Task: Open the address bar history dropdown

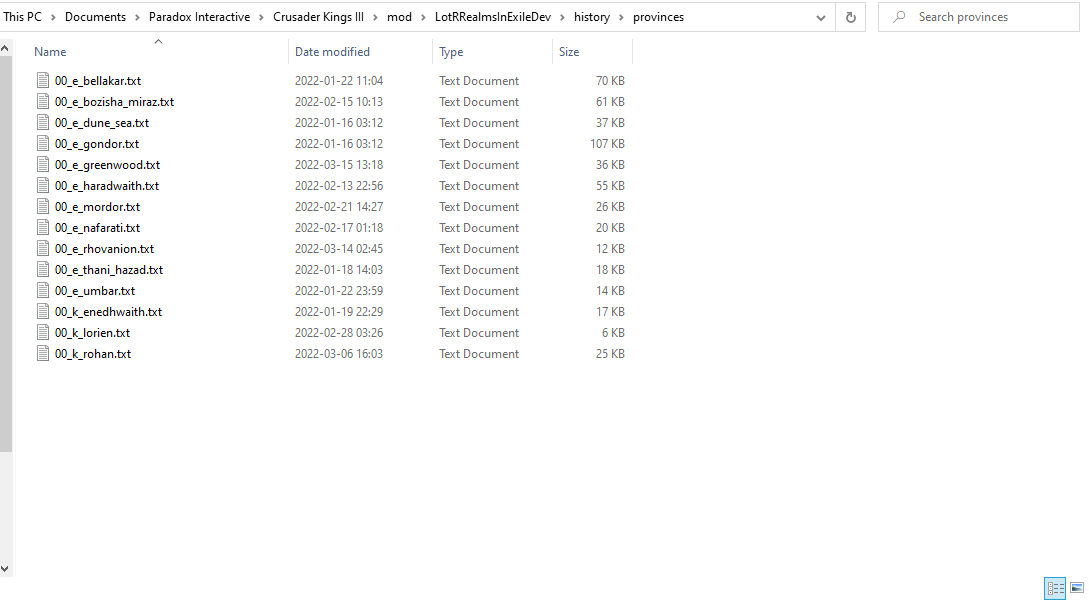Action: pyautogui.click(x=821, y=18)
